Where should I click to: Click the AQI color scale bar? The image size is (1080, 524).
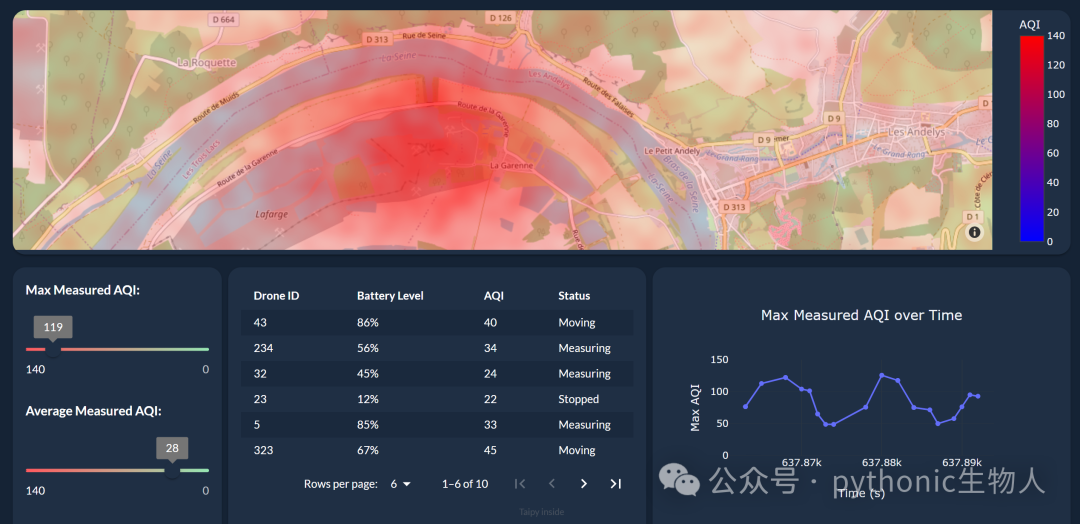(x=1031, y=138)
